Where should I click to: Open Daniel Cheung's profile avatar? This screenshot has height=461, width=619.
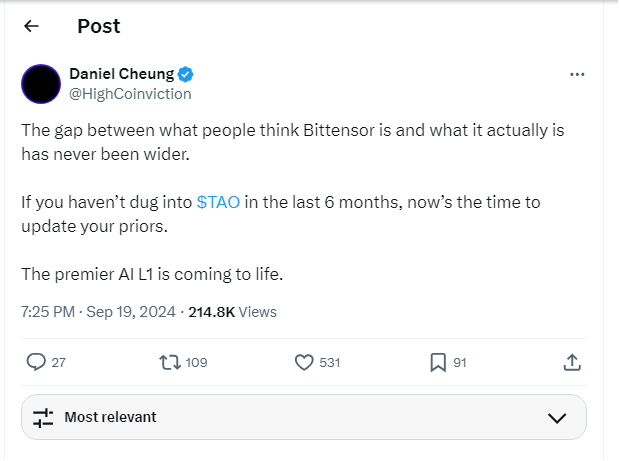coord(40,84)
